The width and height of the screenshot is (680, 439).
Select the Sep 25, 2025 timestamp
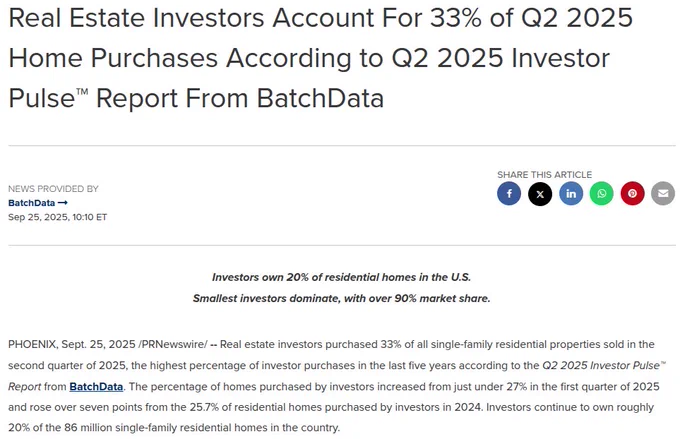[57, 217]
